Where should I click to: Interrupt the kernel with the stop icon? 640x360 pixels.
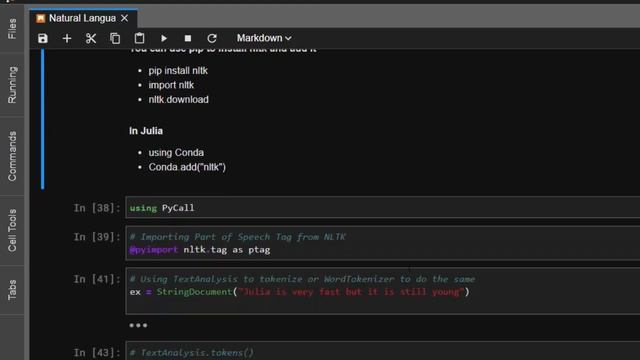click(188, 38)
